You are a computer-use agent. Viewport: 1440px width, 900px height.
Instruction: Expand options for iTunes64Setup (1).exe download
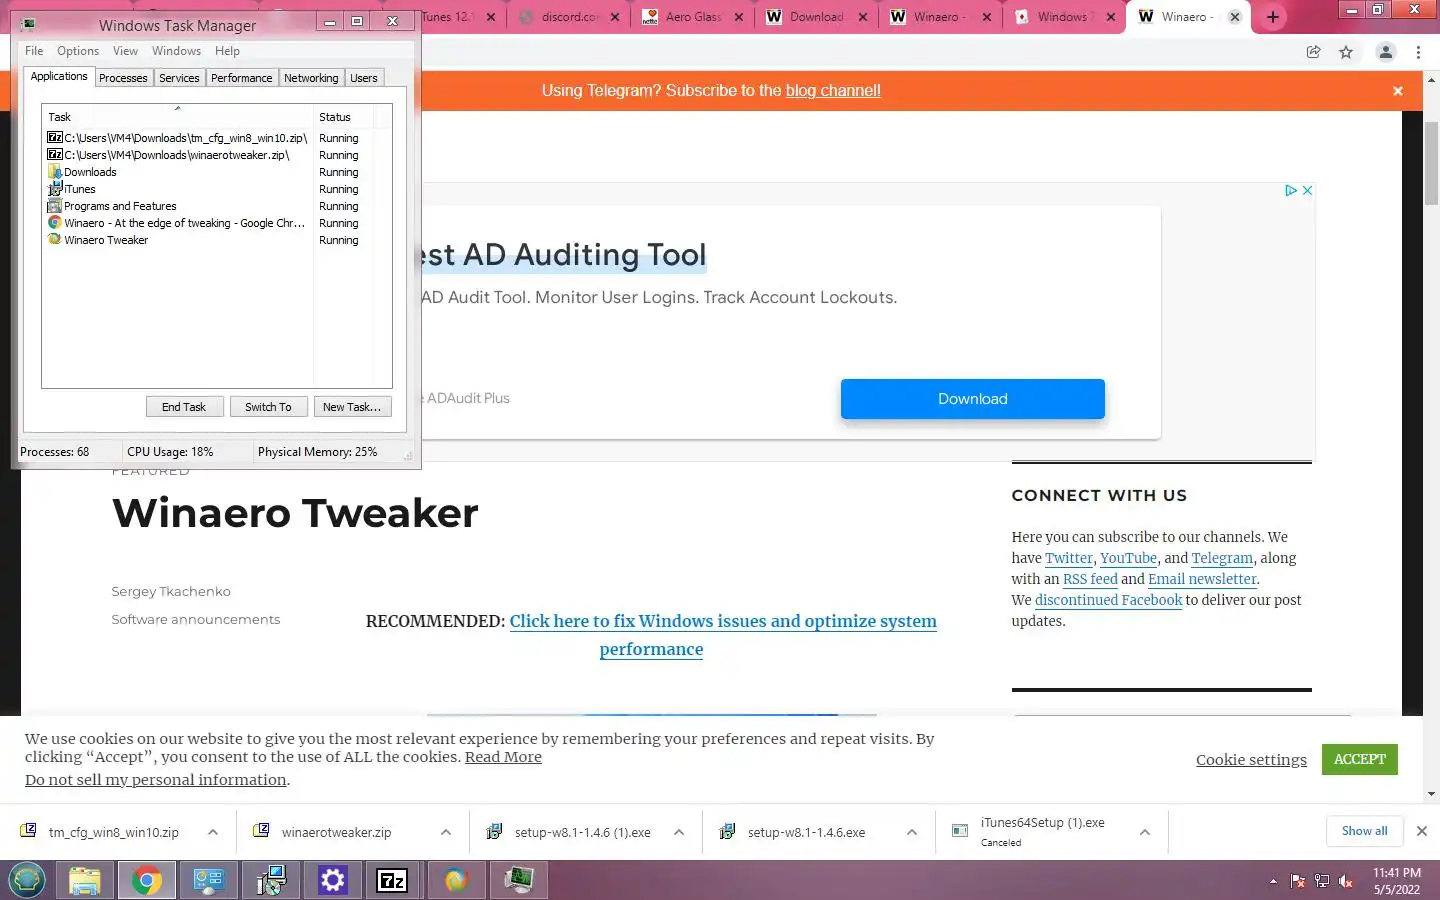(1145, 832)
